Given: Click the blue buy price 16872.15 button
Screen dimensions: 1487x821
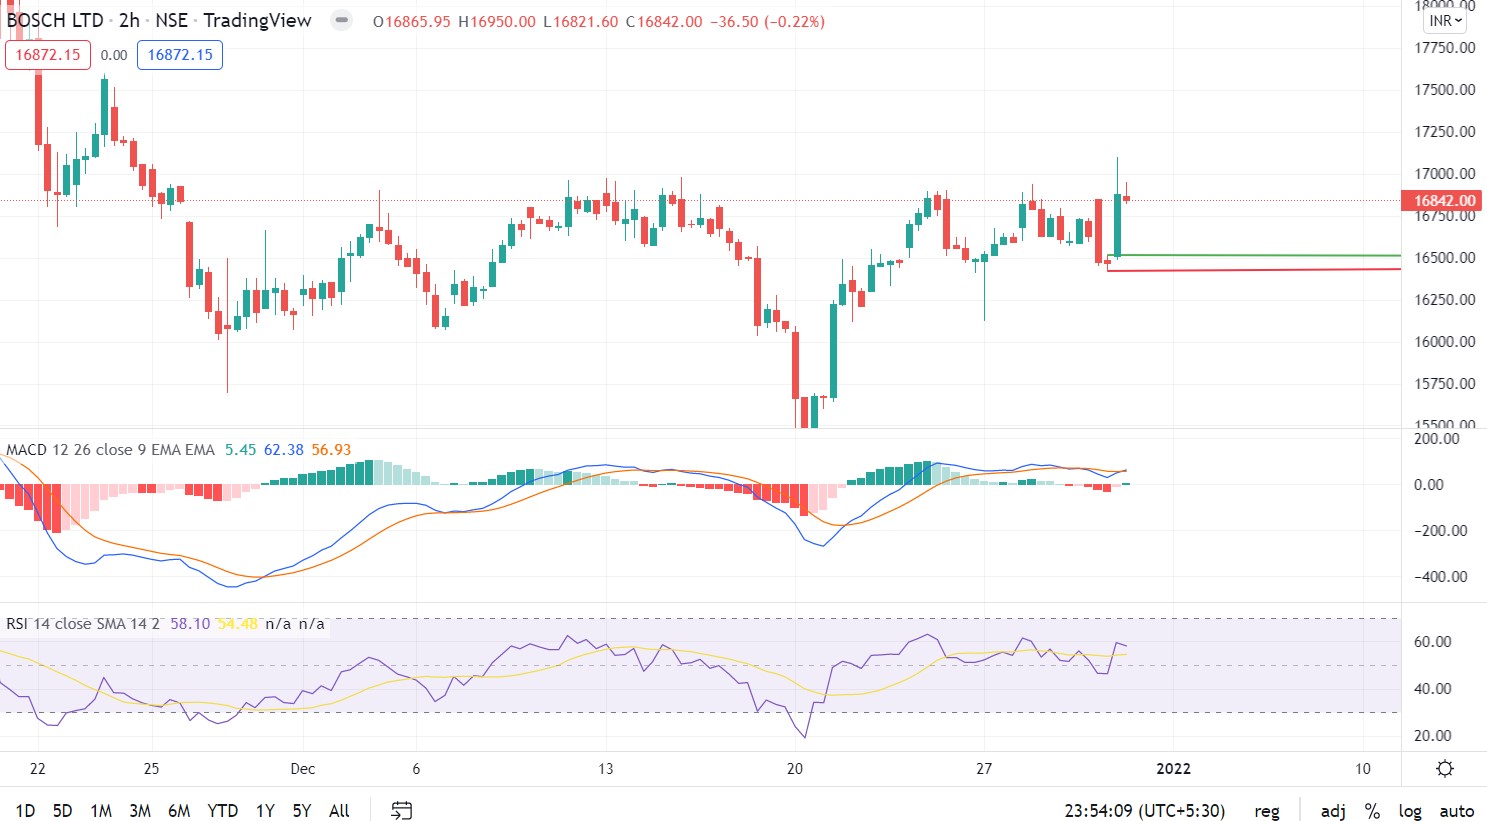Looking at the screenshot, I should [x=180, y=55].
